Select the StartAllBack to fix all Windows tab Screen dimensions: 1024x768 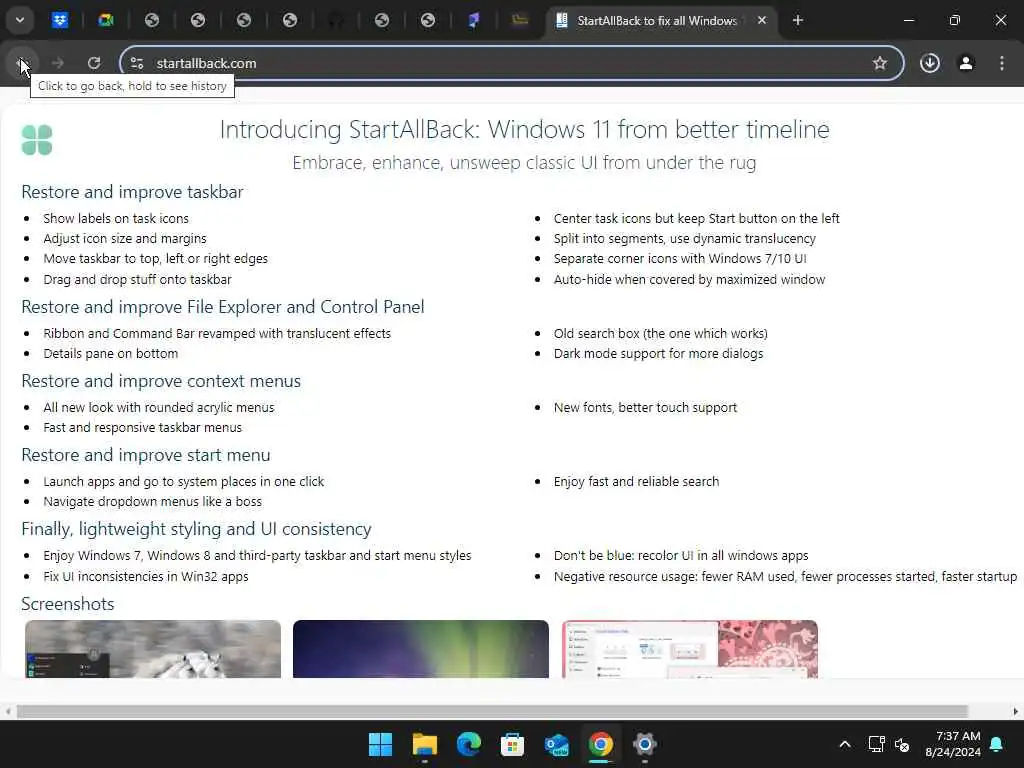coord(656,20)
